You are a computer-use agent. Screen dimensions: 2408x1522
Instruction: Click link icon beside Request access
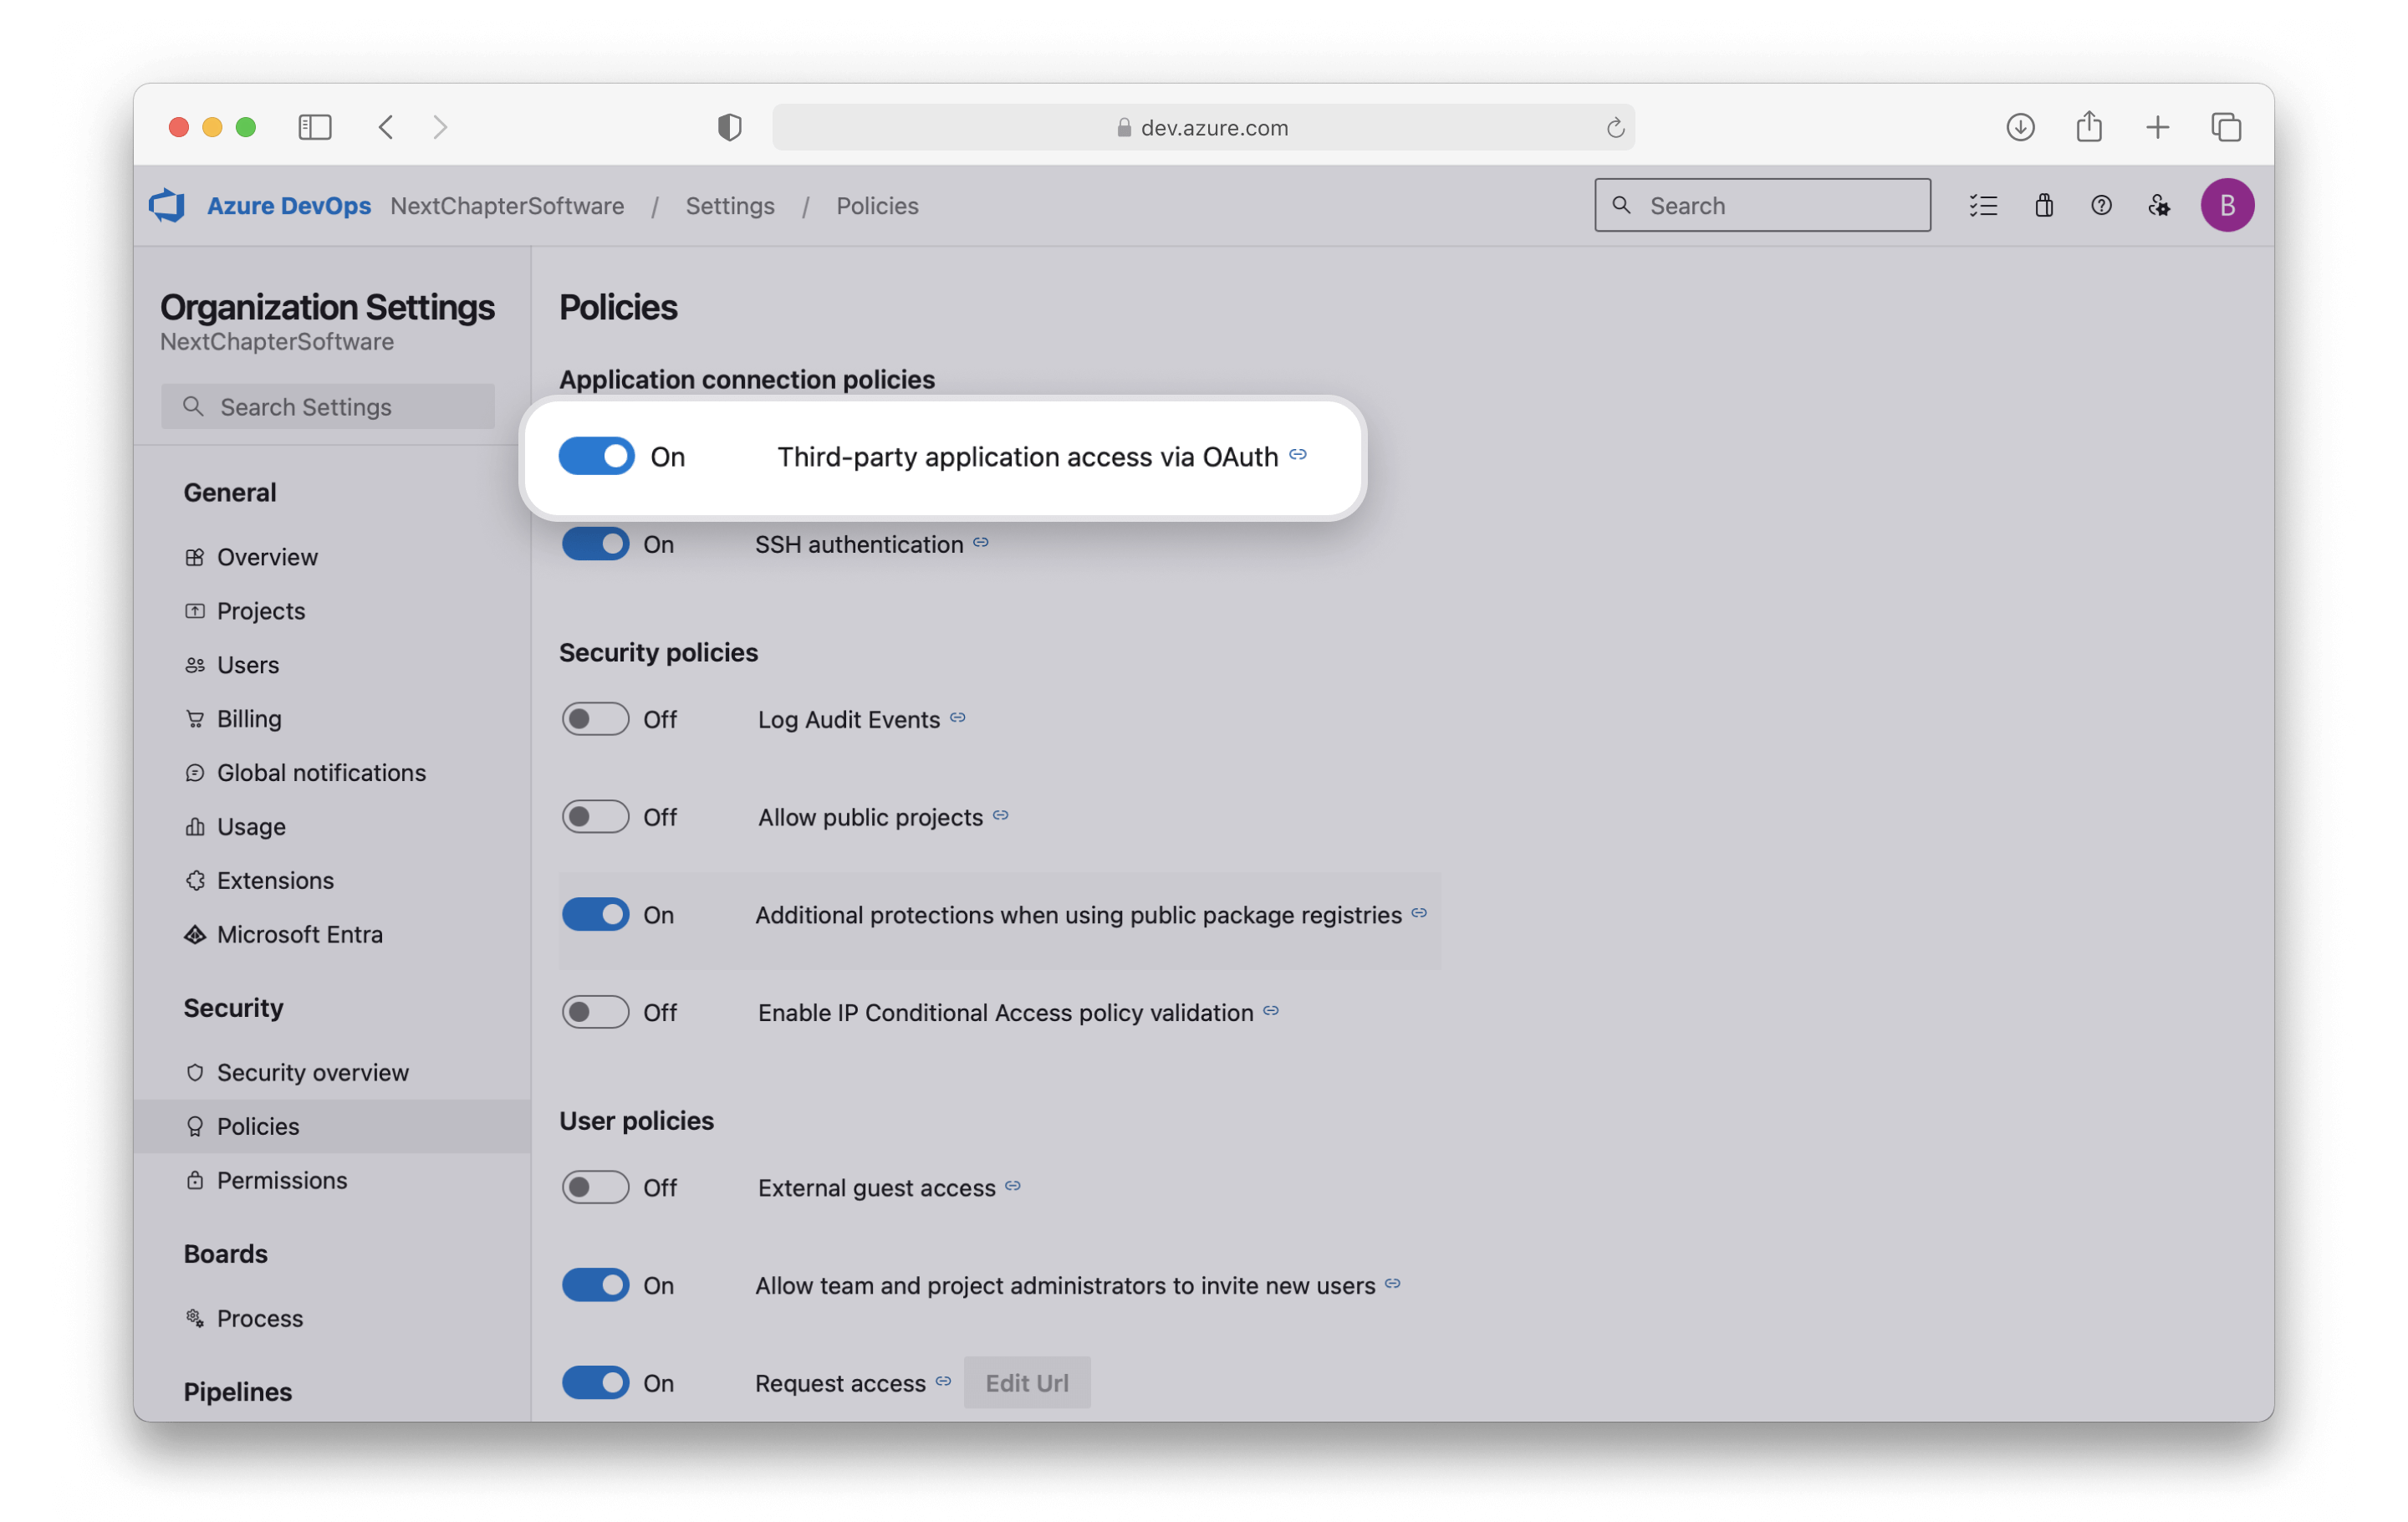[942, 1381]
